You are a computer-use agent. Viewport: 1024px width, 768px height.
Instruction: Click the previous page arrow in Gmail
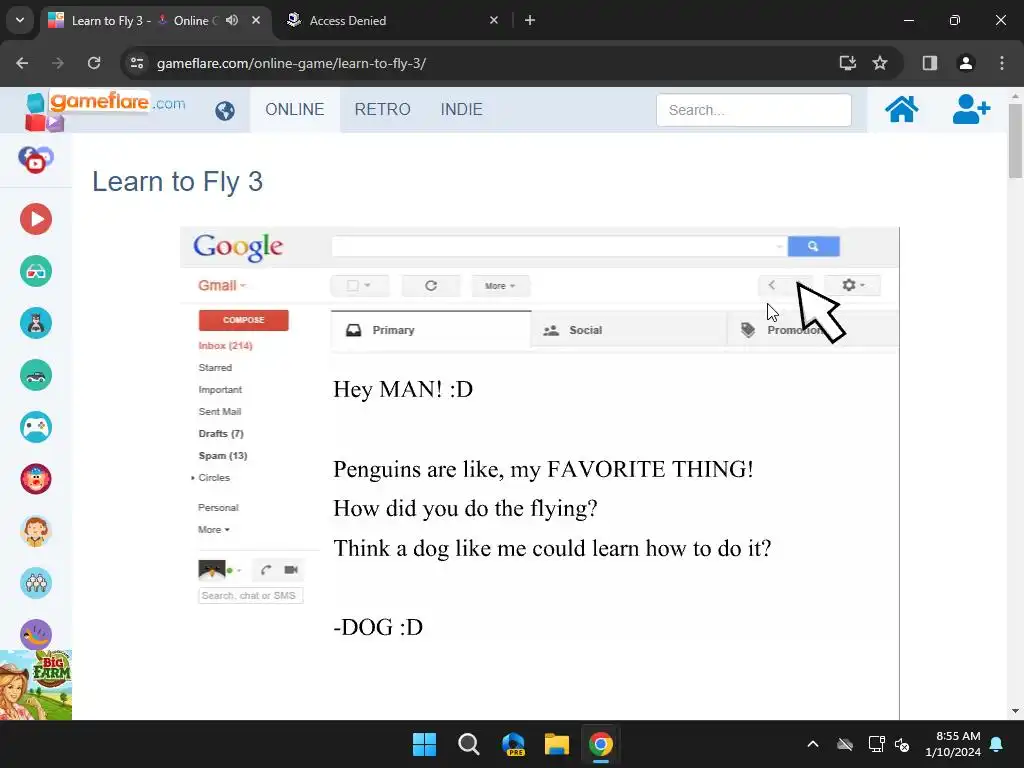coord(772,285)
